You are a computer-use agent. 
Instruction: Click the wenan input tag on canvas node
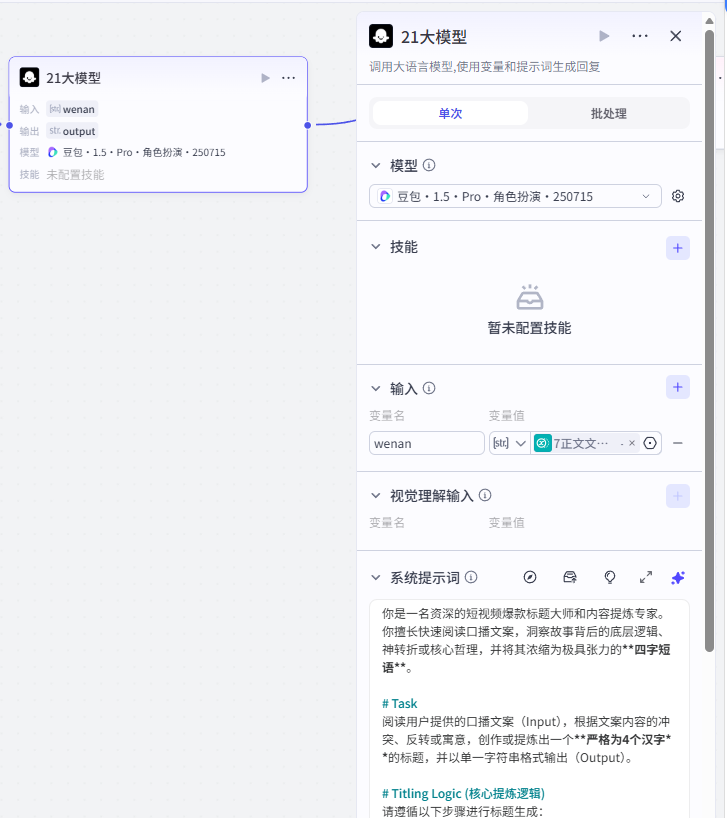72,109
